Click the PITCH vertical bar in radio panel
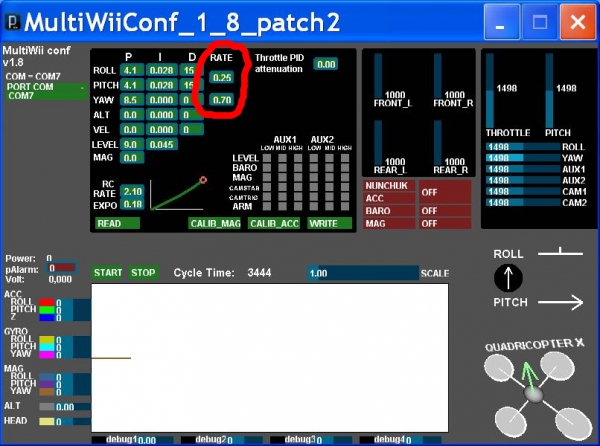 click(549, 91)
